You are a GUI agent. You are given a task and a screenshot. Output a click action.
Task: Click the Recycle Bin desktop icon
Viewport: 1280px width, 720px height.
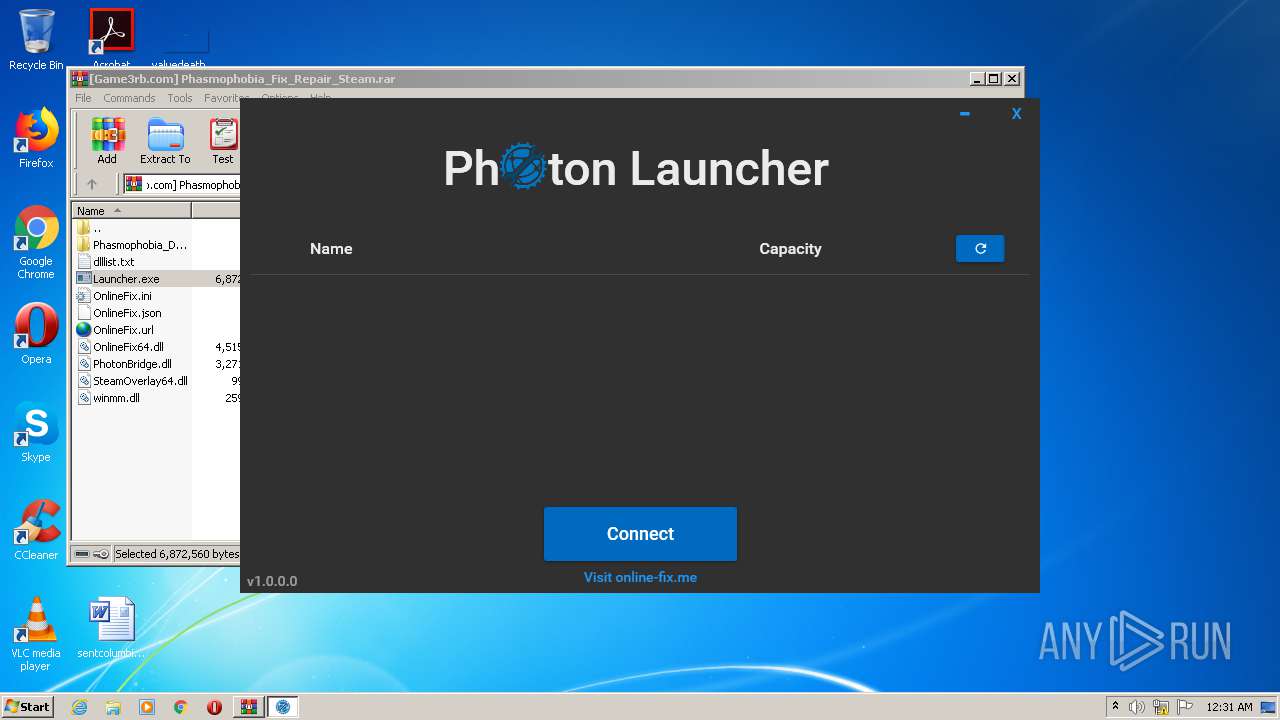(x=36, y=40)
